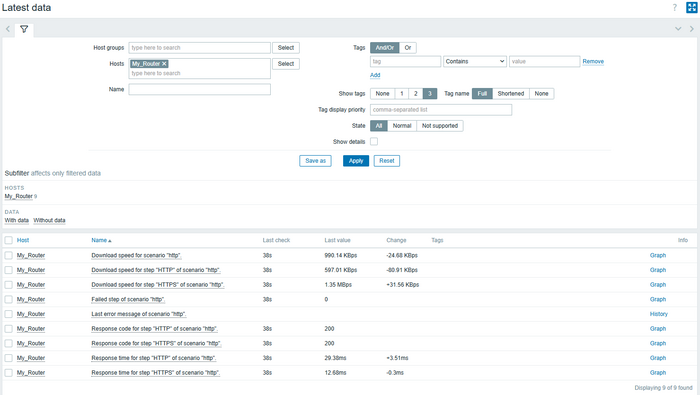This screenshot has height=395, width=700.
Task: Click the Save as button
Action: tap(315, 161)
